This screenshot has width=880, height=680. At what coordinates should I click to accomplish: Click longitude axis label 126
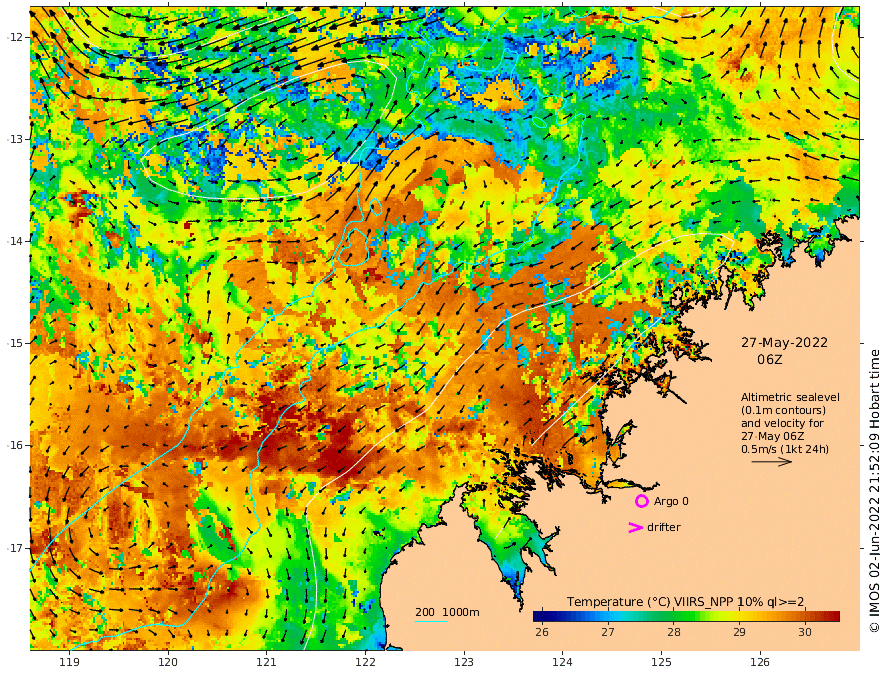coord(760,662)
